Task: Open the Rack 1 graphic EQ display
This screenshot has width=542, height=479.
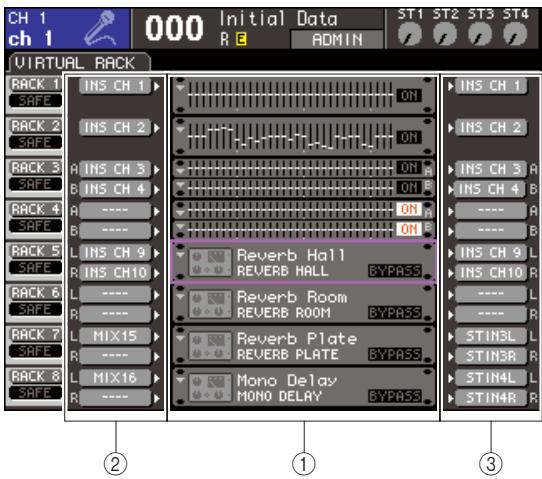Action: pyautogui.click(x=290, y=95)
